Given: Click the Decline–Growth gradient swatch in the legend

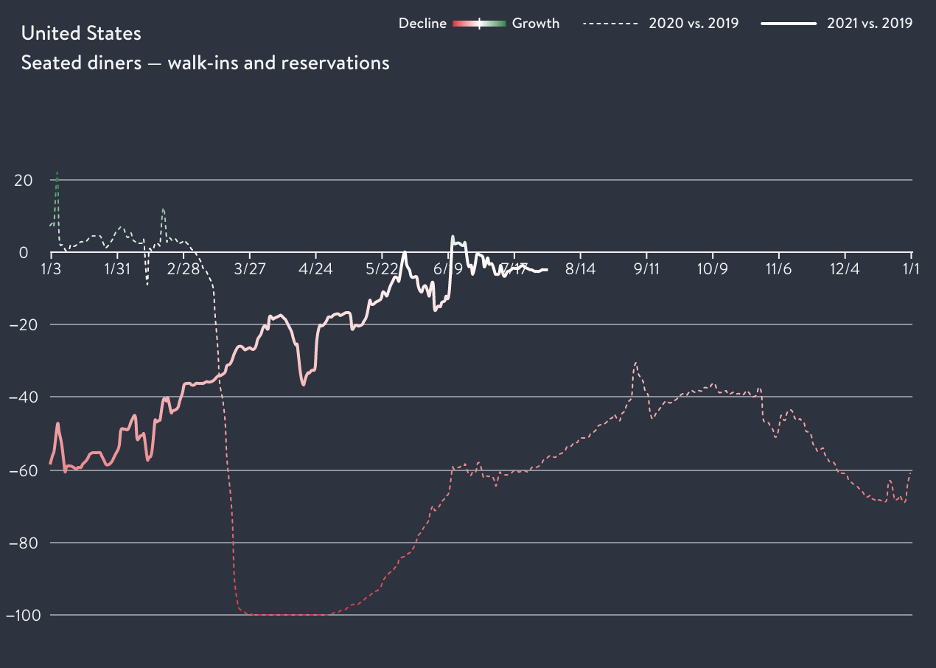Looking at the screenshot, I should tap(479, 23).
